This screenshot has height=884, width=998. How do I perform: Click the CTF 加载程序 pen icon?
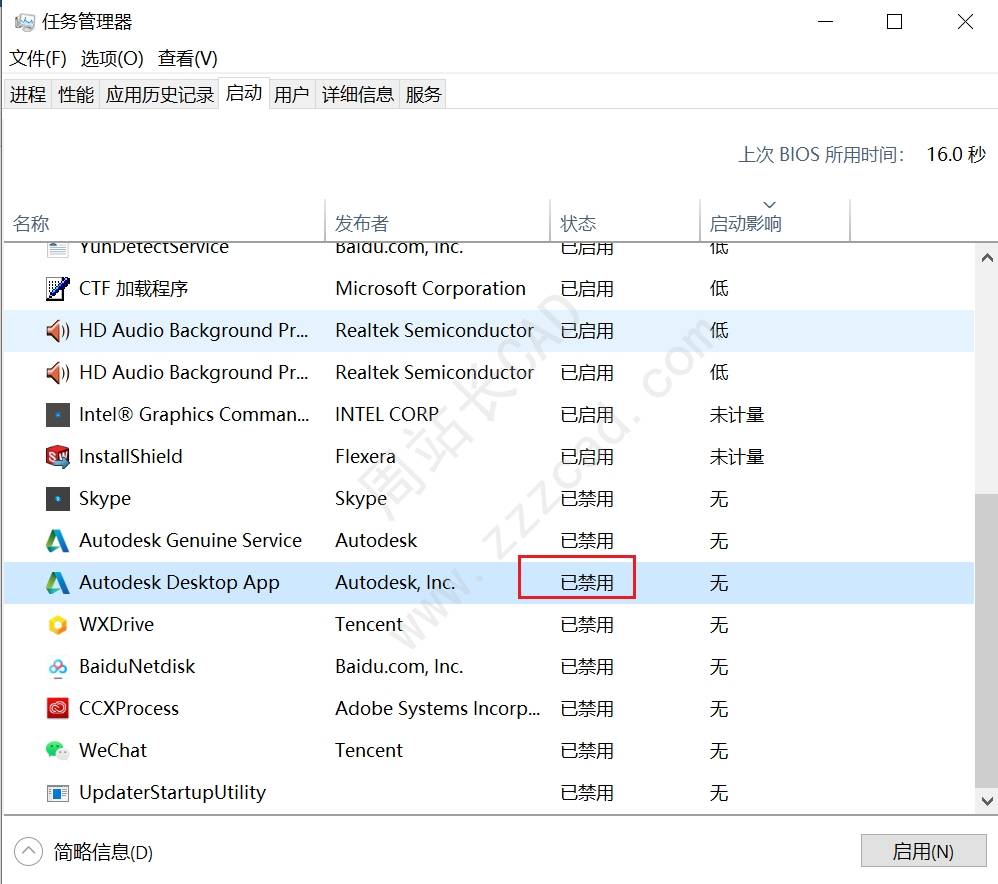(x=58, y=288)
